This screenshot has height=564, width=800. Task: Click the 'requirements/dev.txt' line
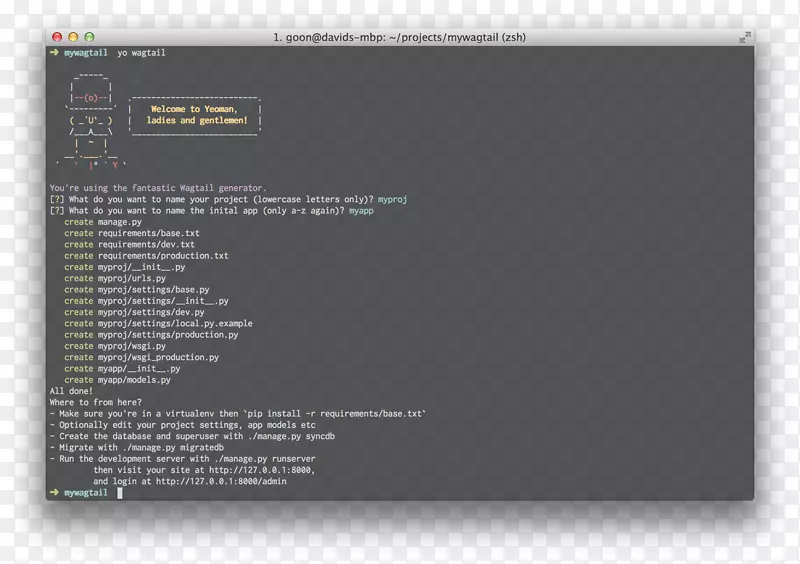pyautogui.click(x=129, y=244)
